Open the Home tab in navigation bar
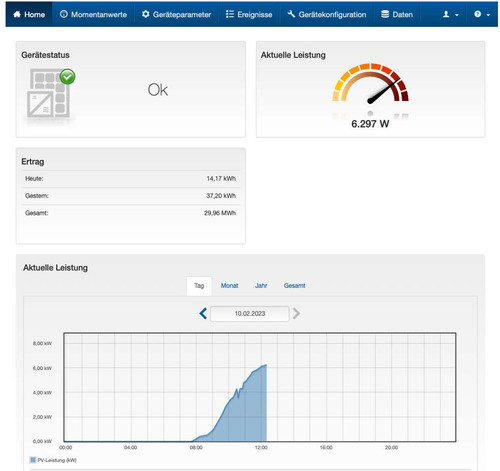 coord(29,14)
